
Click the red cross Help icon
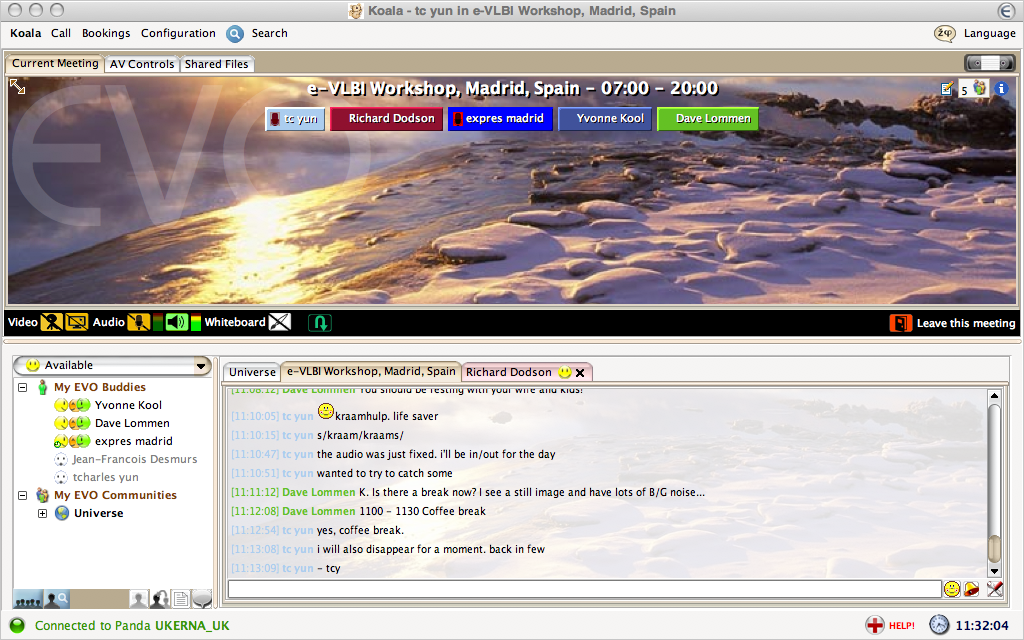point(875,625)
